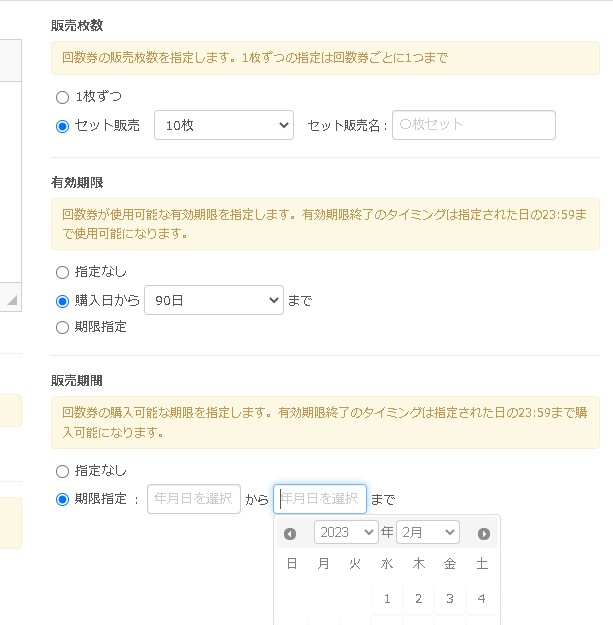Select 購入日から radio option
613x625 pixels.
point(63,300)
